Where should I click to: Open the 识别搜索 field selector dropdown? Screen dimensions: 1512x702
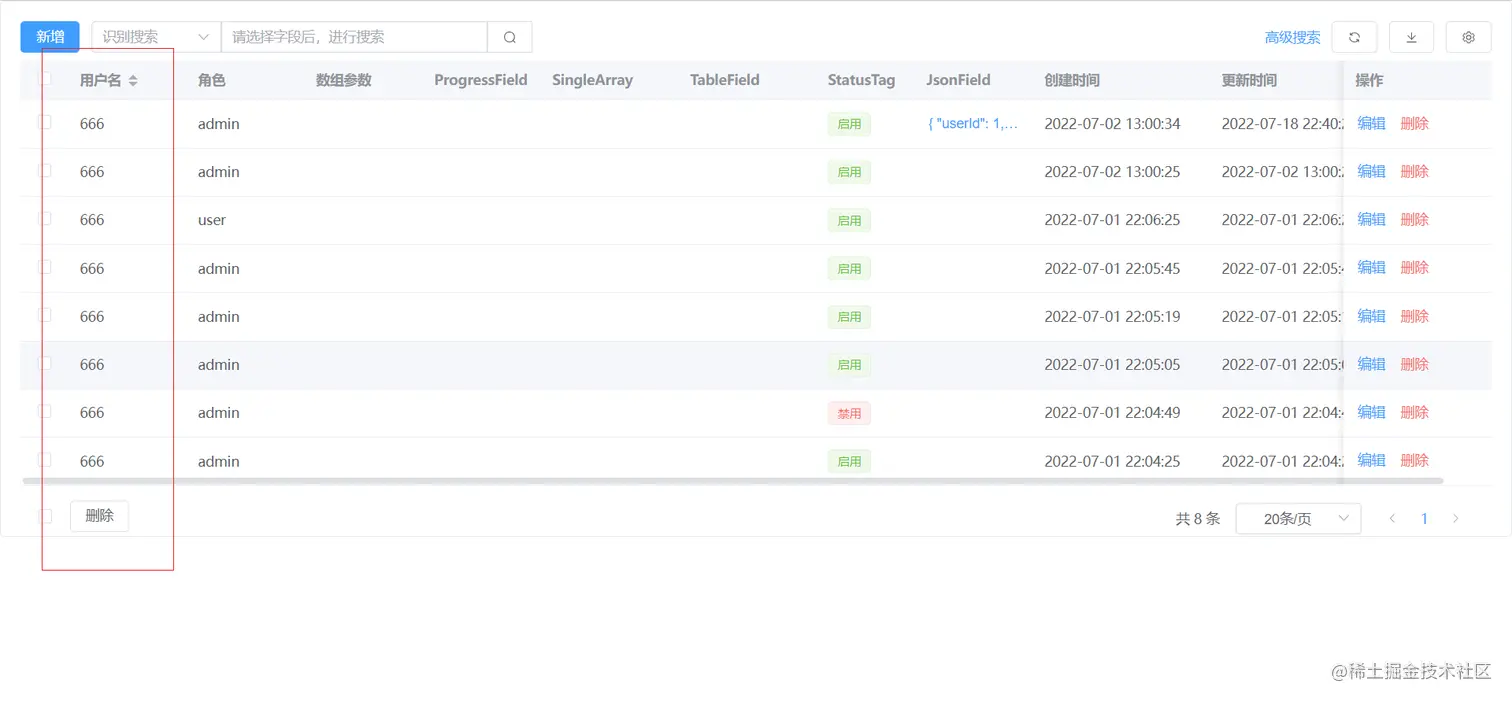click(x=156, y=37)
